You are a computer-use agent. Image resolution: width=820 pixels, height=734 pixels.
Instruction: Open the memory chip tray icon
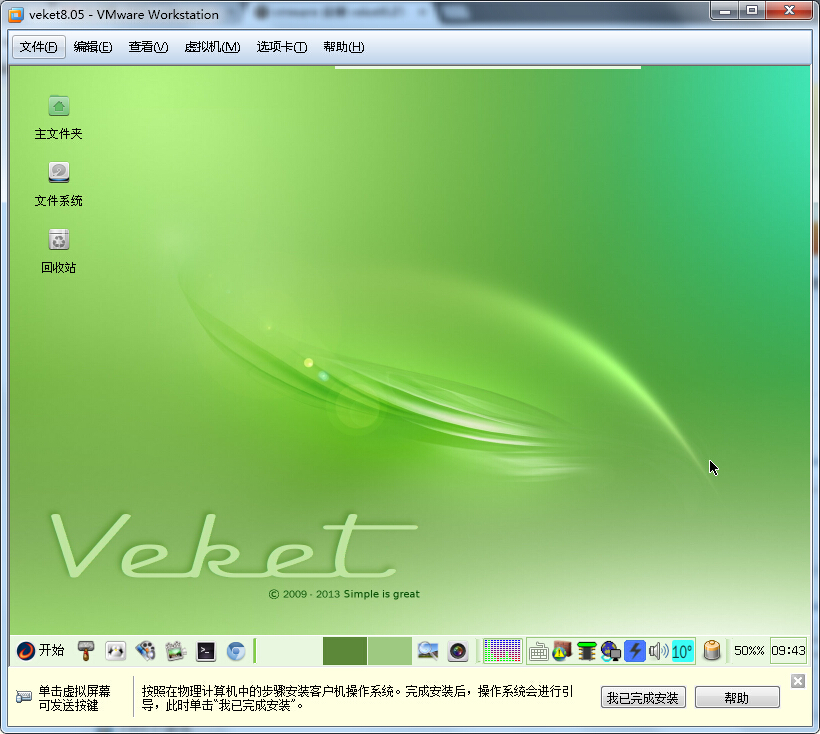pyautogui.click(x=586, y=651)
